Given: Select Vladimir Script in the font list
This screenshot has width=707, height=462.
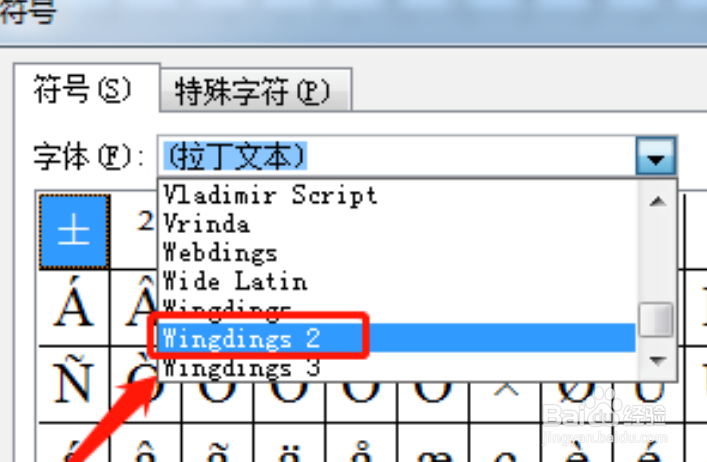Looking at the screenshot, I should (397, 196).
